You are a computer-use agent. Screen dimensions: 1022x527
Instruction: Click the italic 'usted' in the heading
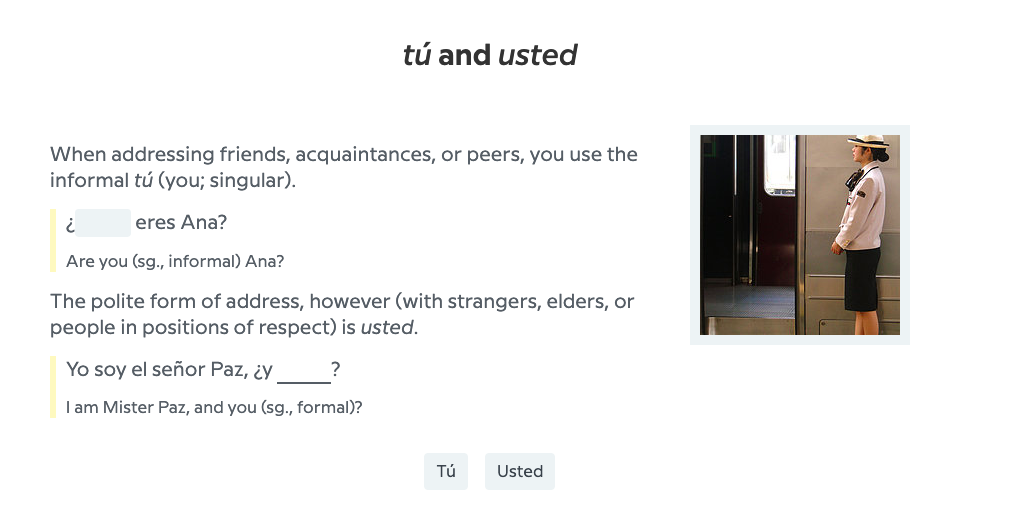(538, 55)
